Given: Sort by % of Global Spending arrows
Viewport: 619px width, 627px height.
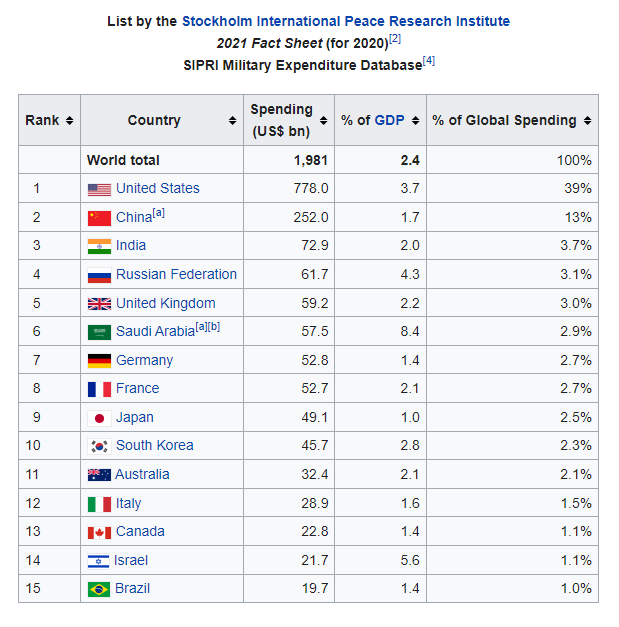Looking at the screenshot, I should point(587,121).
